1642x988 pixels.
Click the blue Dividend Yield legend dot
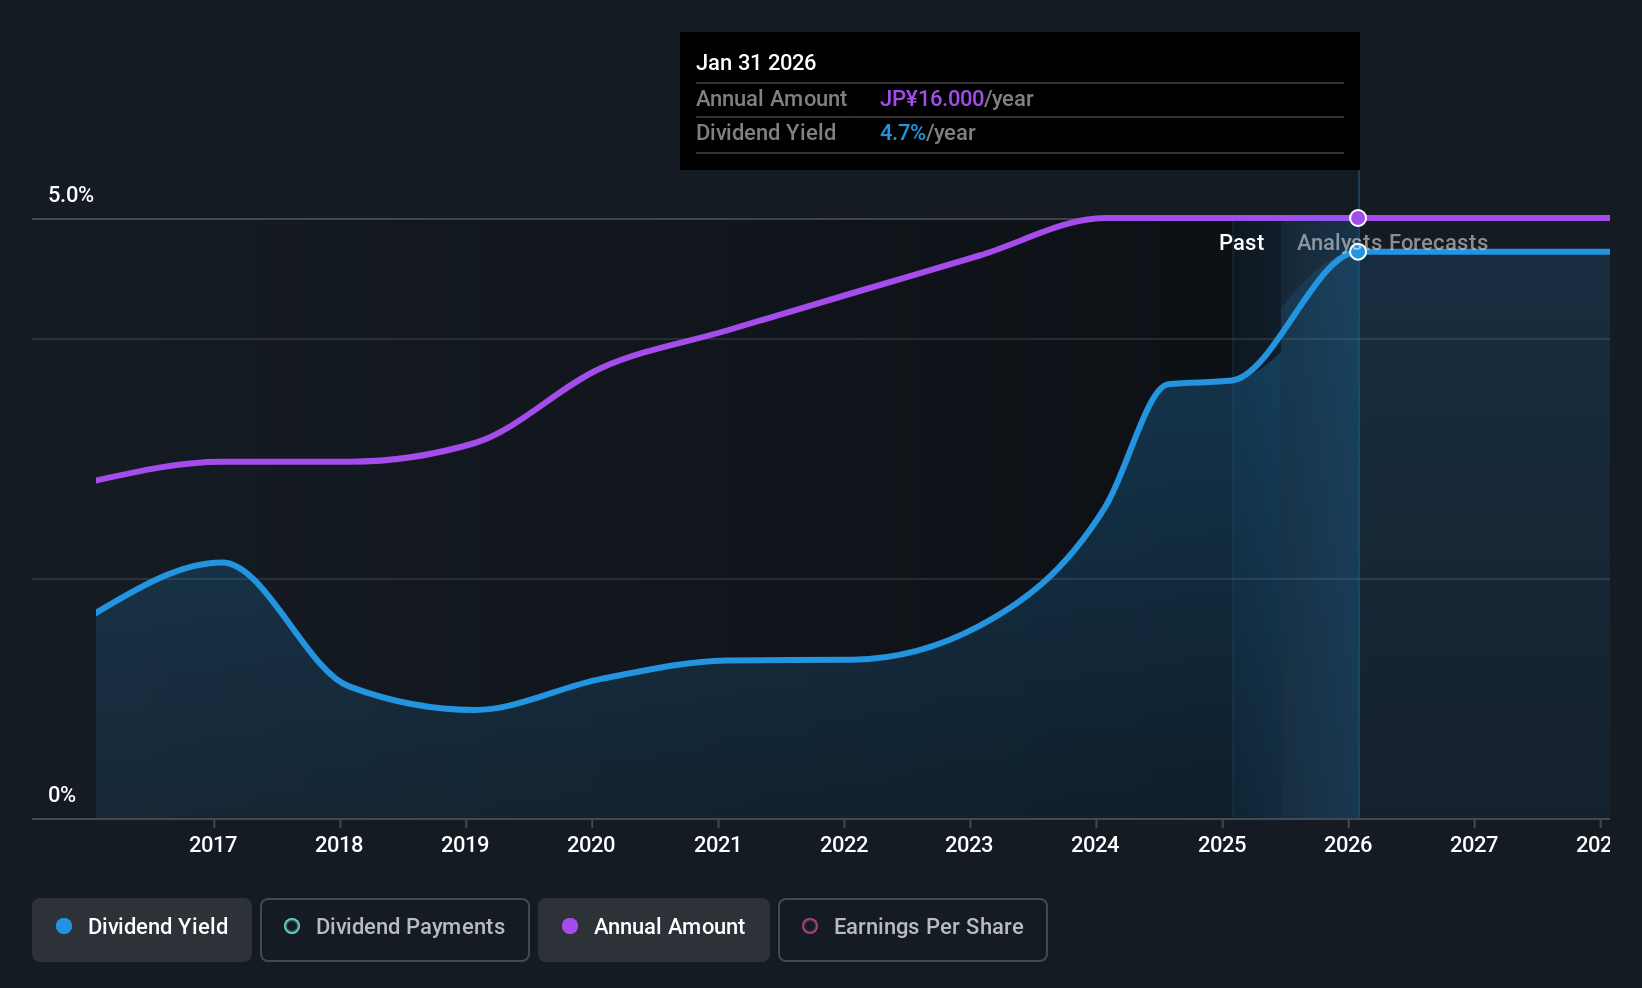click(x=64, y=926)
